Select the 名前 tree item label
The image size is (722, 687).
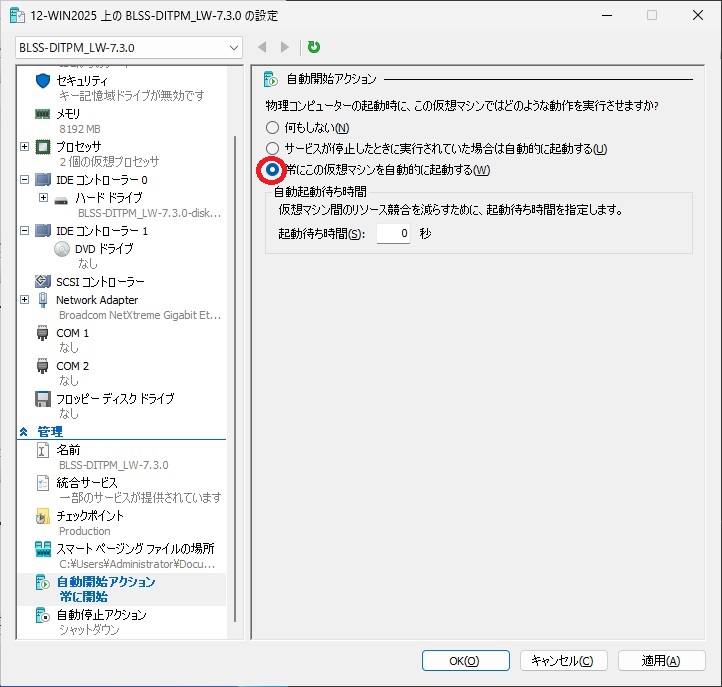[68, 450]
